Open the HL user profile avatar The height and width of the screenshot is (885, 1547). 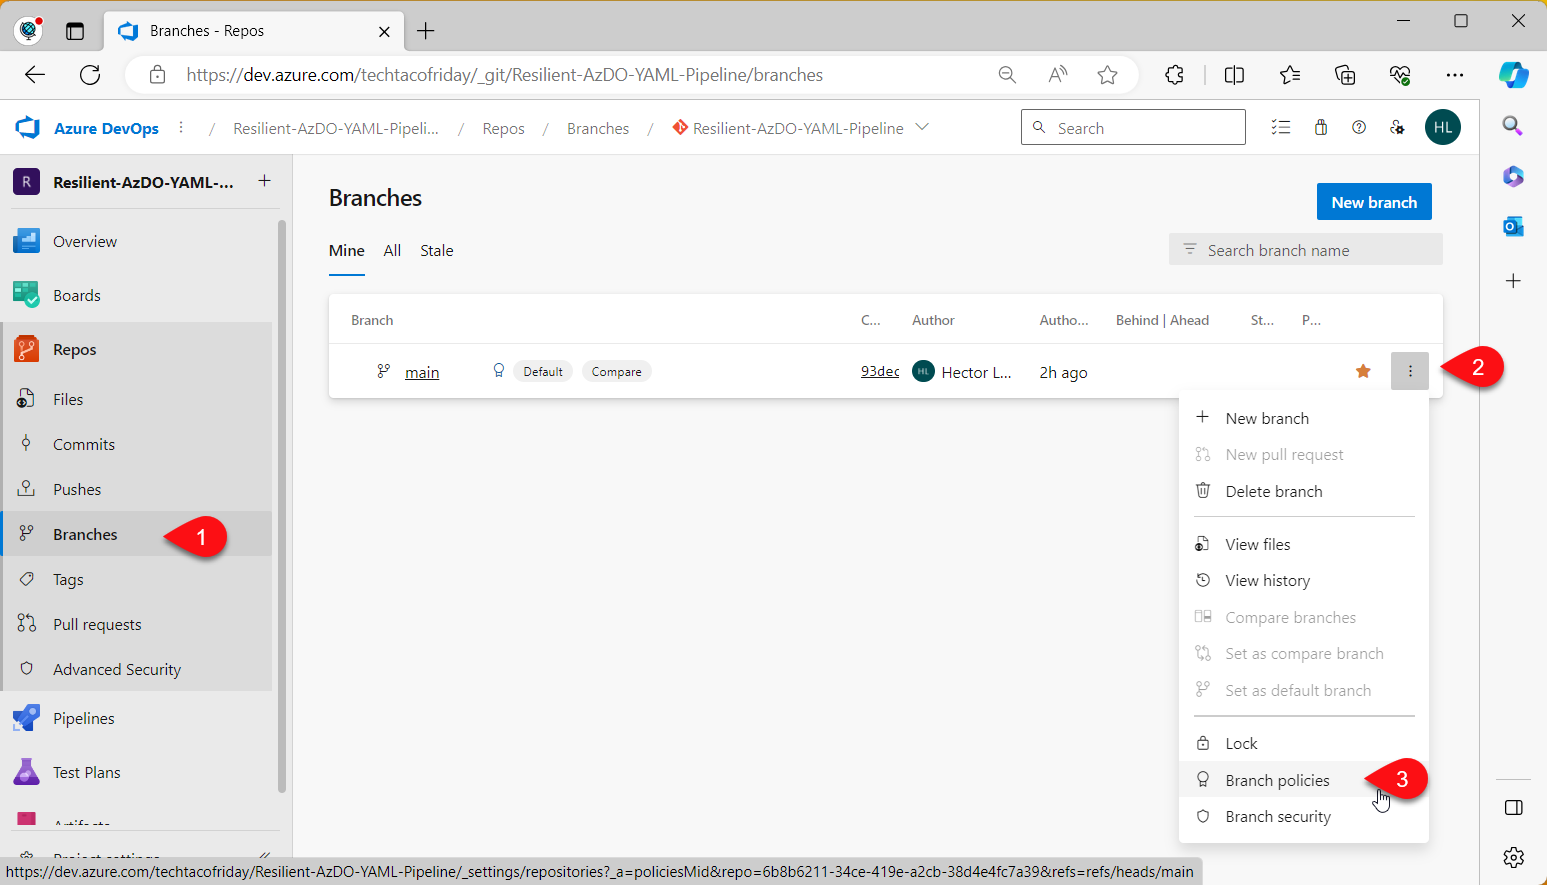(1443, 127)
